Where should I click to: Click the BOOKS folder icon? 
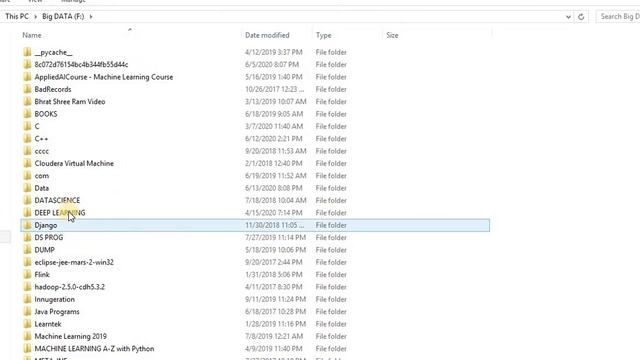27,114
